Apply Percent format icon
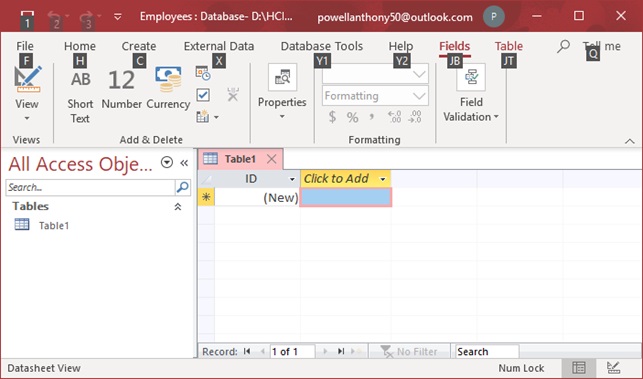The image size is (643, 379). coord(352,117)
